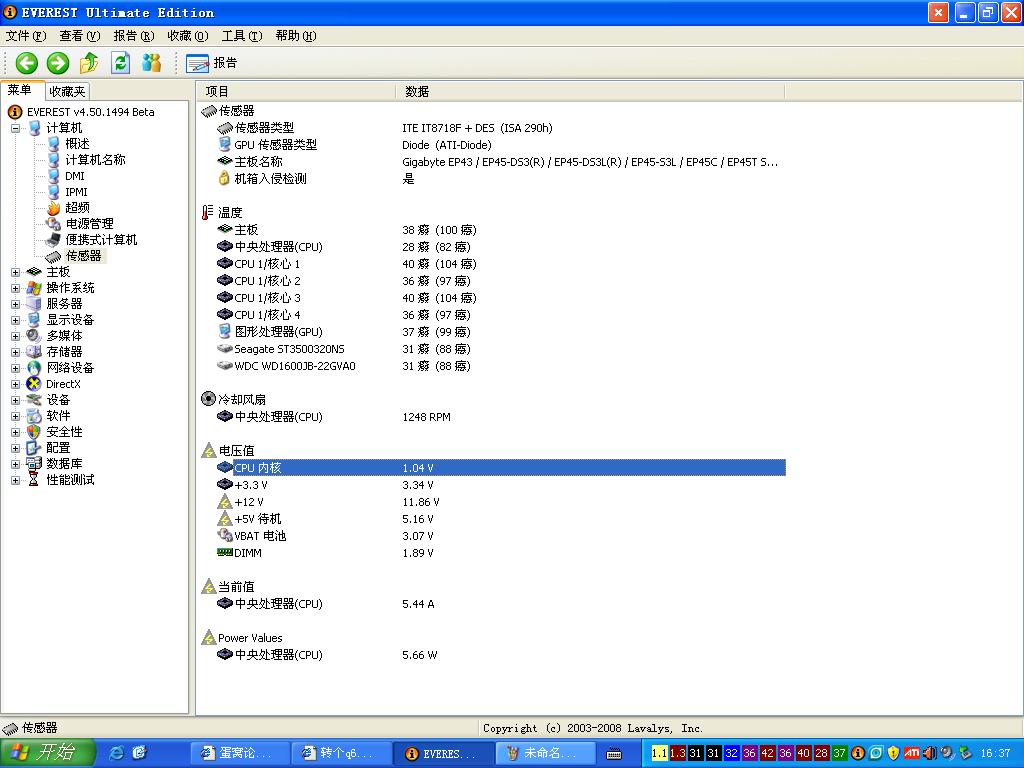Open the DMI node in the tree

click(74, 176)
